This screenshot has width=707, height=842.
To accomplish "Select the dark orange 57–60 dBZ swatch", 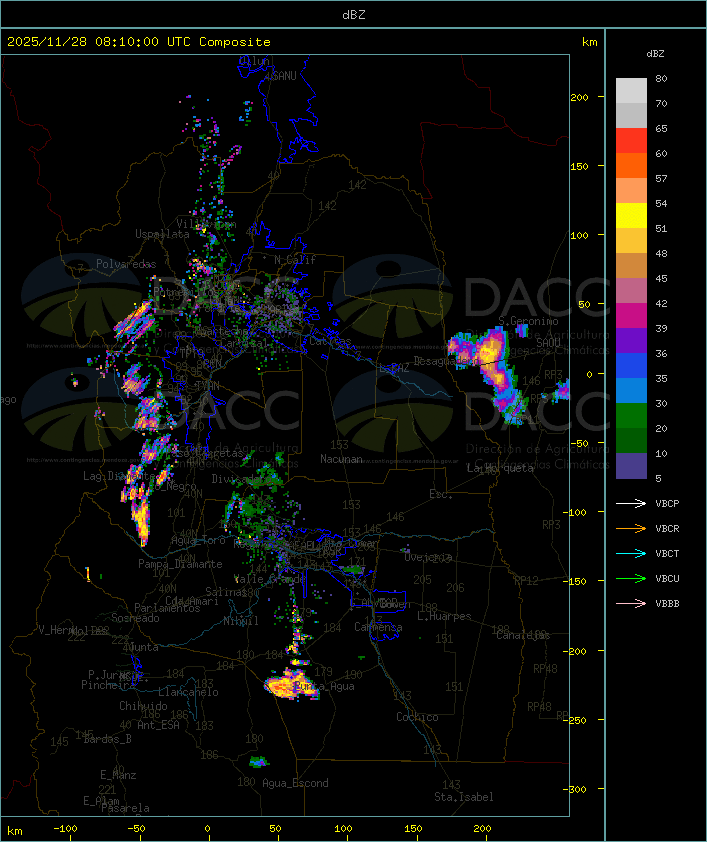I will point(631,165).
